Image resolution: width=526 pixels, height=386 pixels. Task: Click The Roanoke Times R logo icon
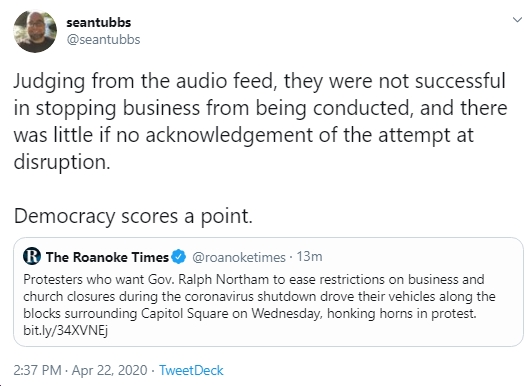click(32, 257)
